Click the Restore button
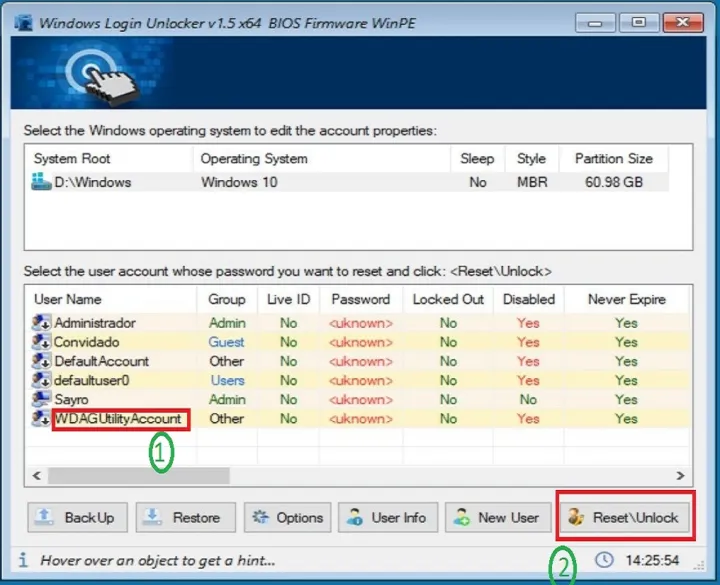Image resolution: width=720 pixels, height=585 pixels. 186,518
